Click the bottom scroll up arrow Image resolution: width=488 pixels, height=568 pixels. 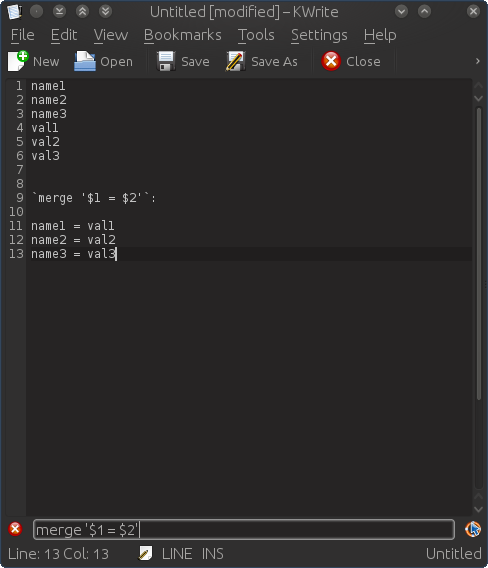(478, 496)
